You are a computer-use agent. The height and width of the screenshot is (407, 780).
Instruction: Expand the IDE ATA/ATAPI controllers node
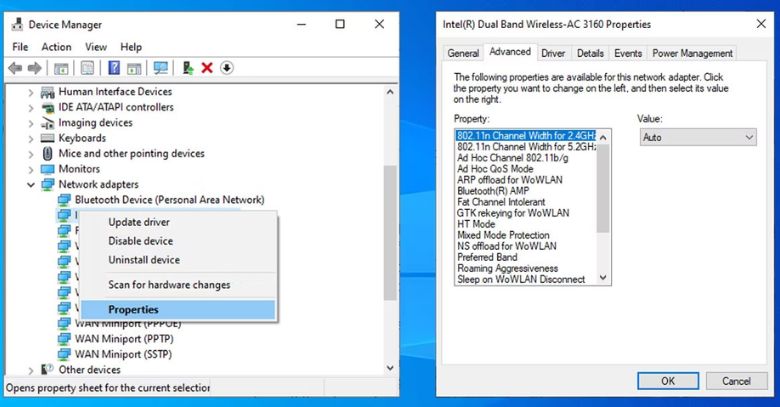(31, 108)
